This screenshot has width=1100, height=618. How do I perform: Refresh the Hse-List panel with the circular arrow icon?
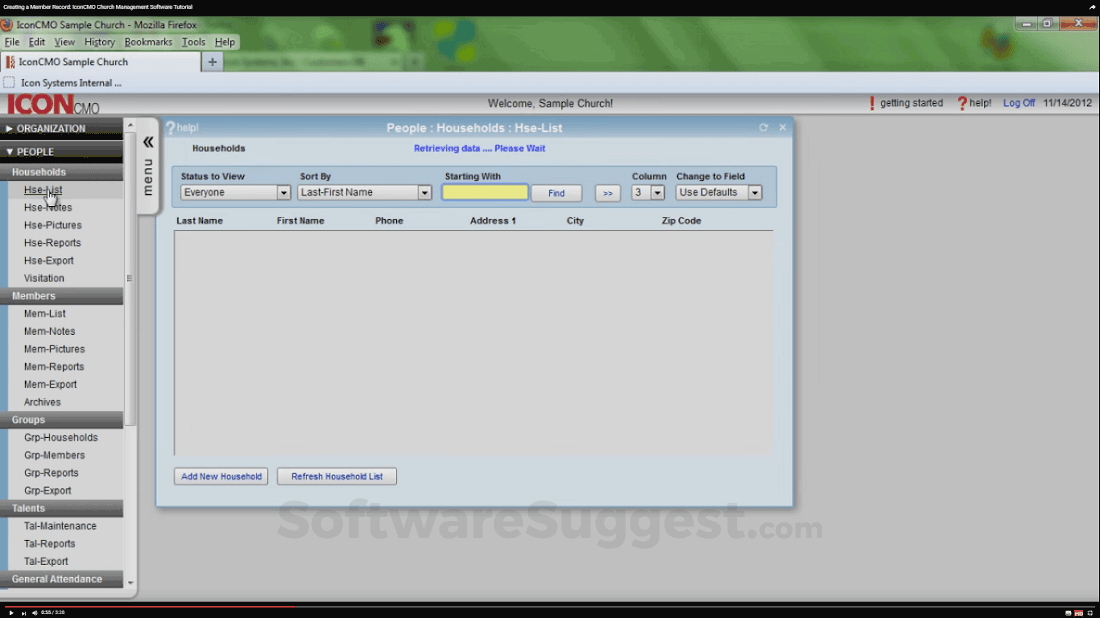pyautogui.click(x=763, y=128)
